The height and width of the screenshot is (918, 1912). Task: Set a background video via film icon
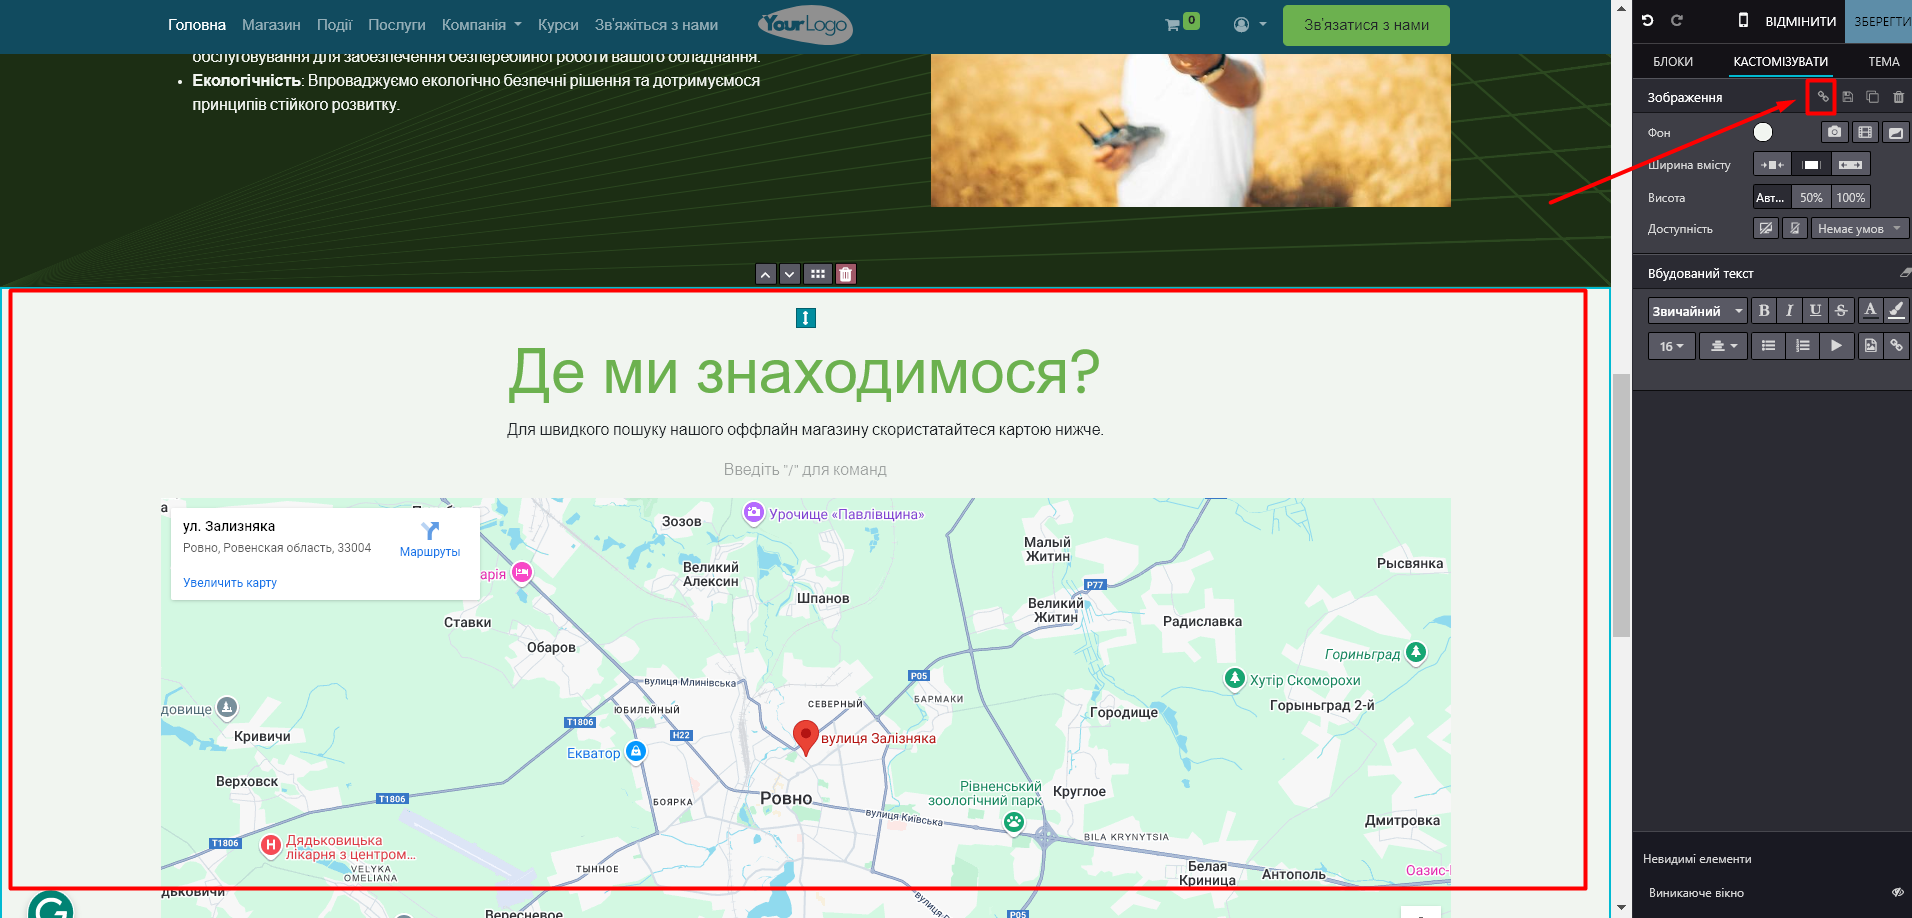(x=1865, y=132)
